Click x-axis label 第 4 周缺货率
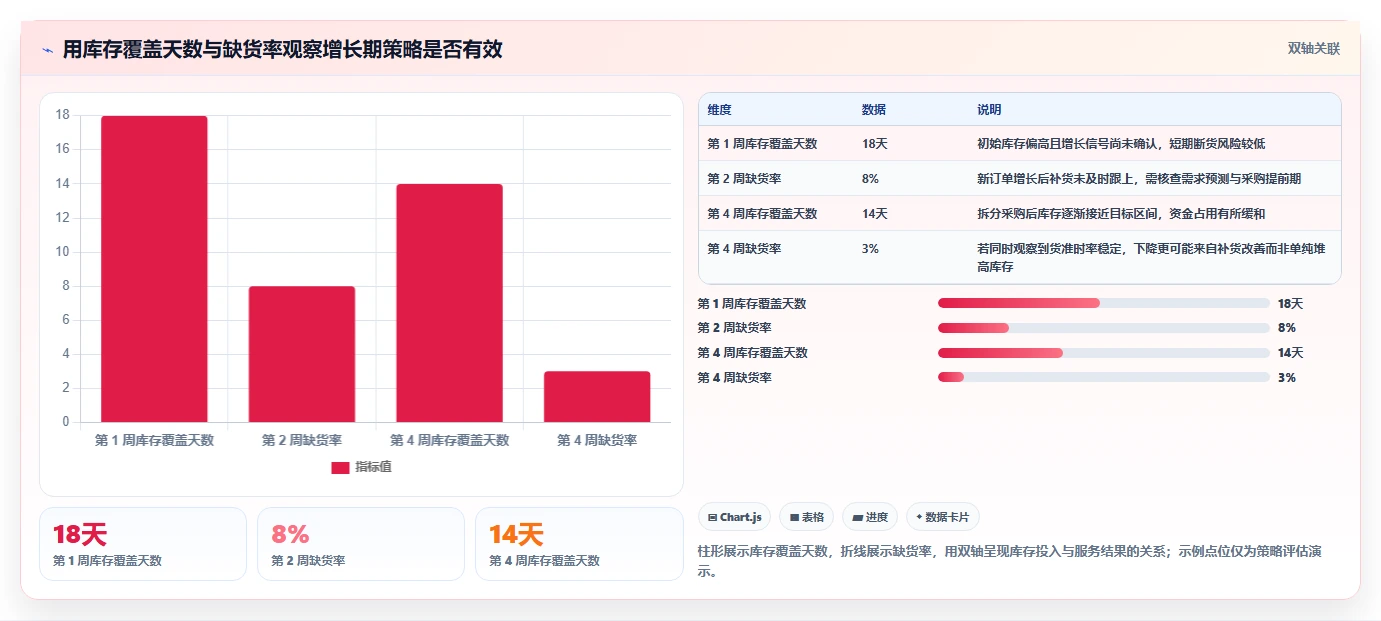1381x621 pixels. point(597,440)
